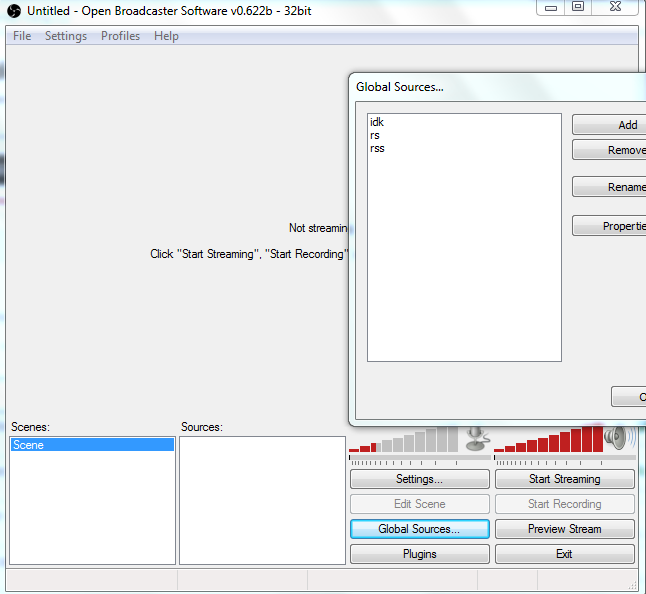The height and width of the screenshot is (594, 646).
Task: Open the File menu
Action: 22,36
